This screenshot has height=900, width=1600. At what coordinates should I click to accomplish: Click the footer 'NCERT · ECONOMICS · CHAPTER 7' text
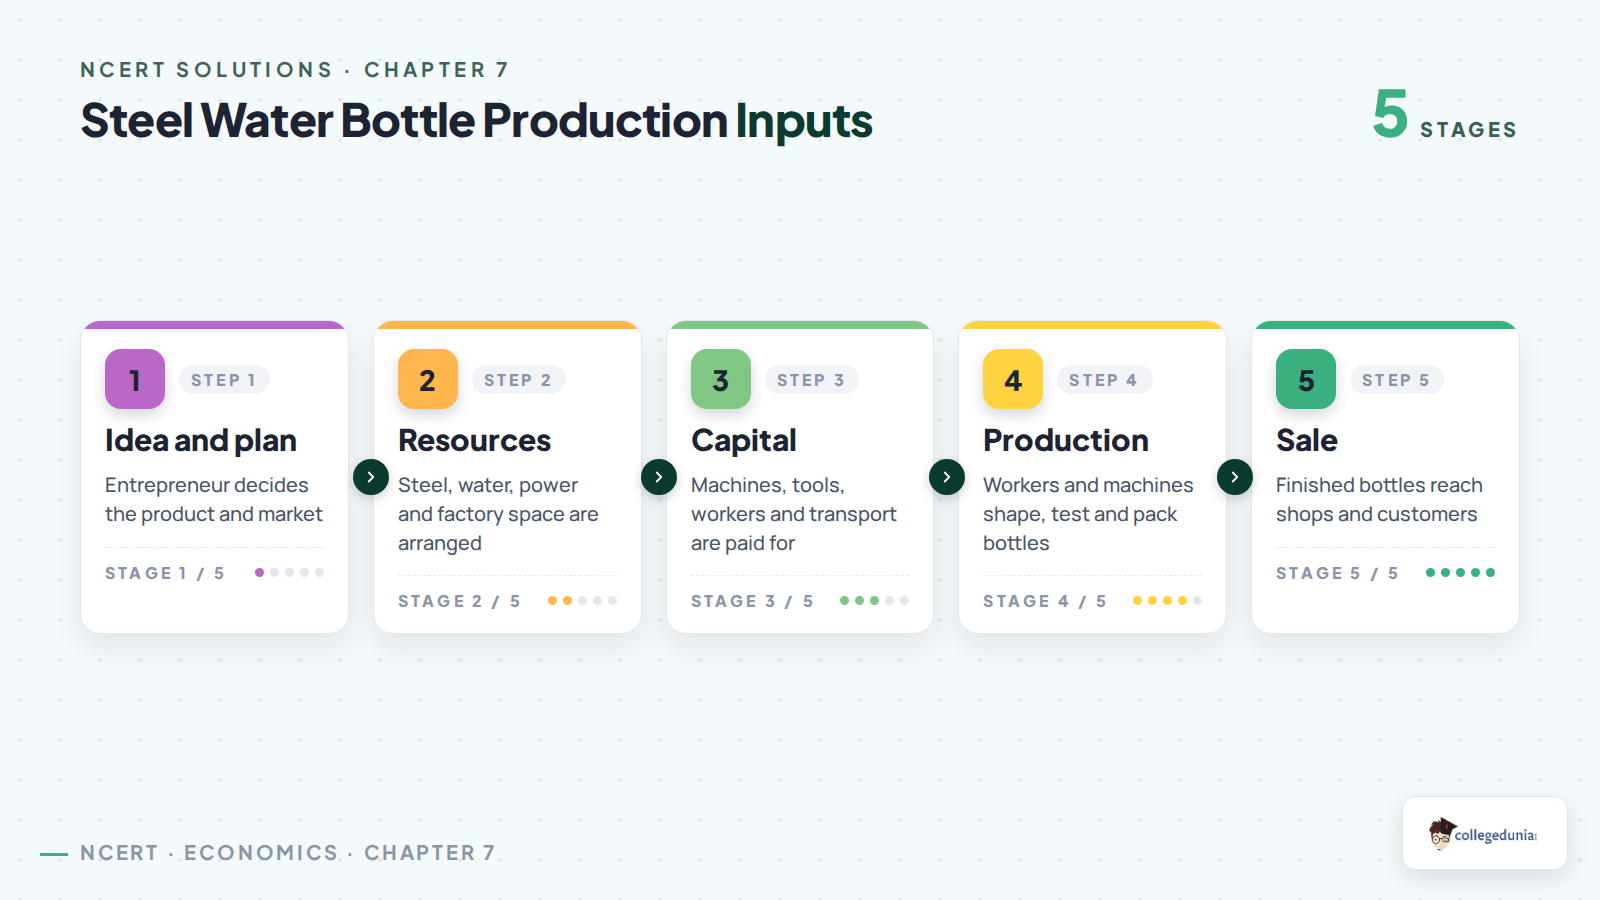288,853
